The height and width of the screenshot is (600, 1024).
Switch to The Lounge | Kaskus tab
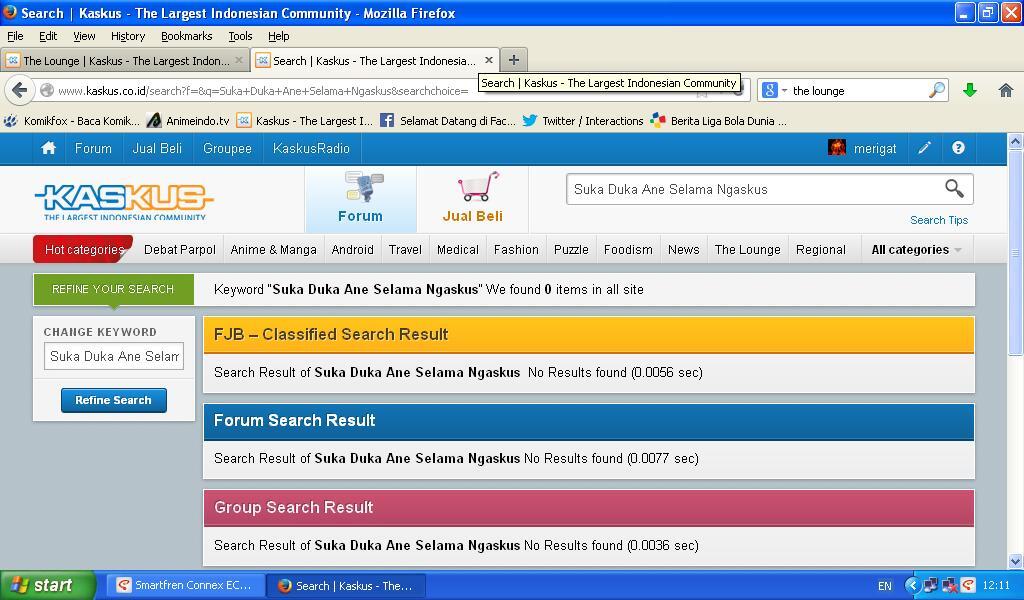[124, 60]
